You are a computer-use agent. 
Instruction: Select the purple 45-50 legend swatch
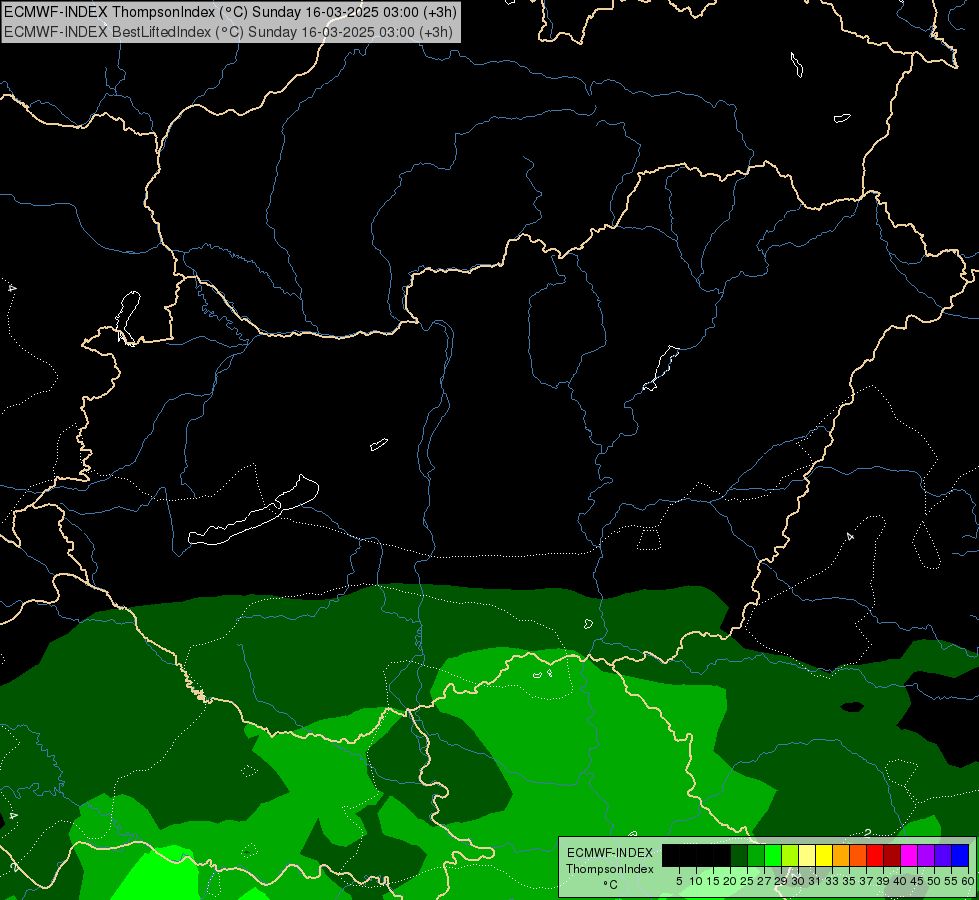(926, 855)
